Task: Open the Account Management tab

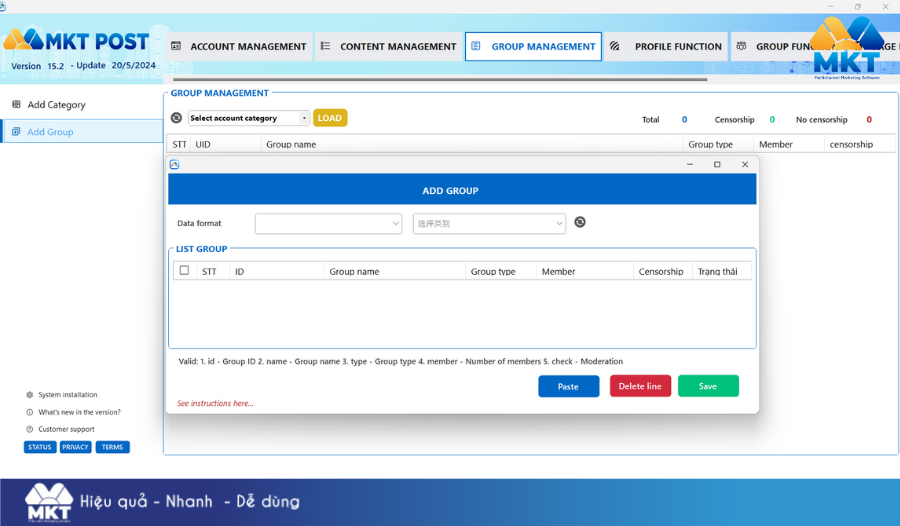Action: click(x=240, y=47)
